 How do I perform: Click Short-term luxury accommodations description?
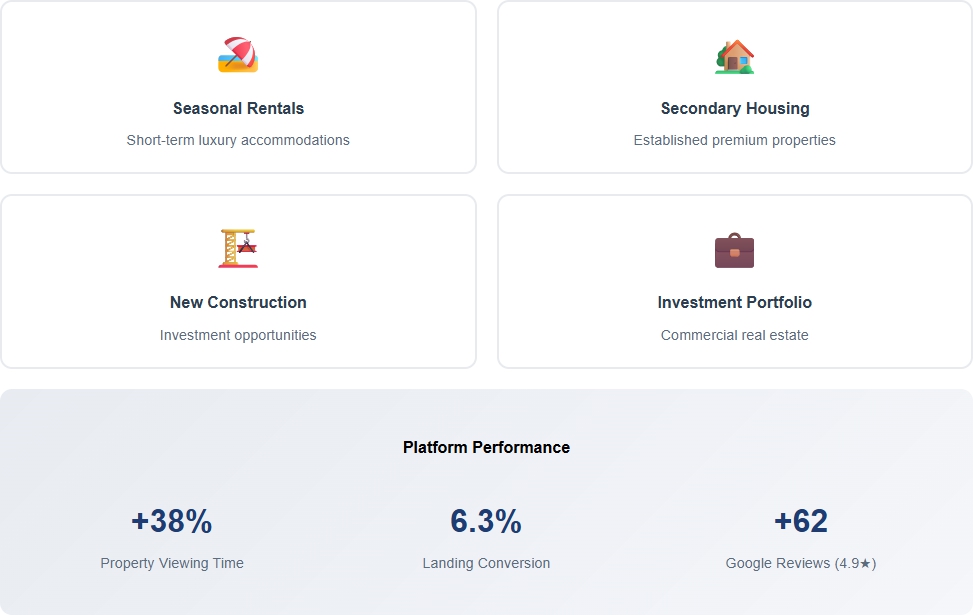pyautogui.click(x=238, y=140)
